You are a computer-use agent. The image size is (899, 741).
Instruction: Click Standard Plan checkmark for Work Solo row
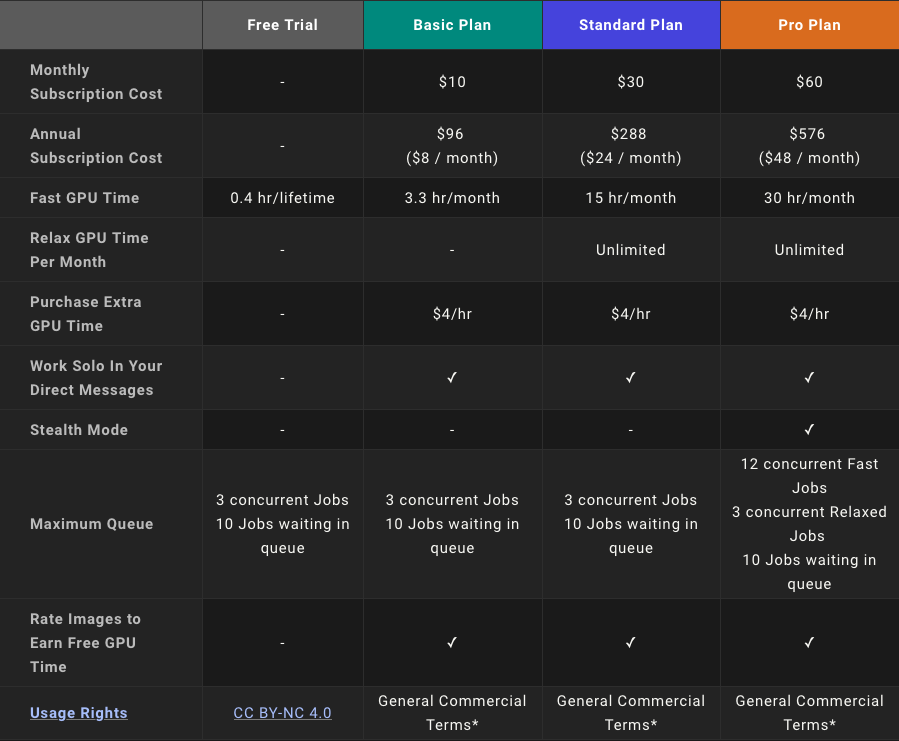click(631, 377)
